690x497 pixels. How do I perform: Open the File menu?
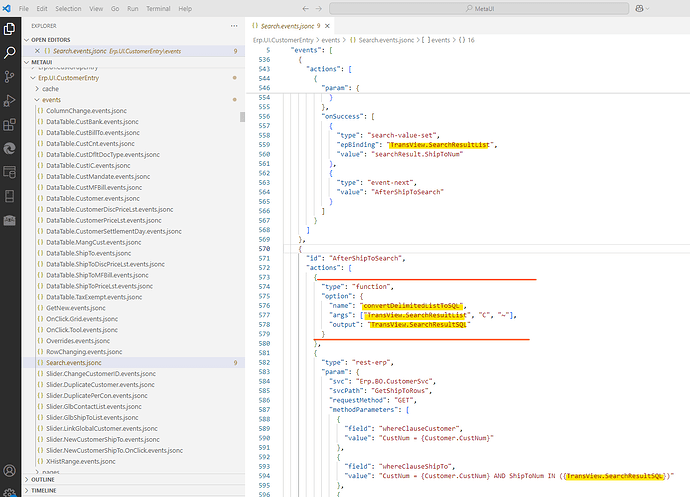tap(24, 8)
